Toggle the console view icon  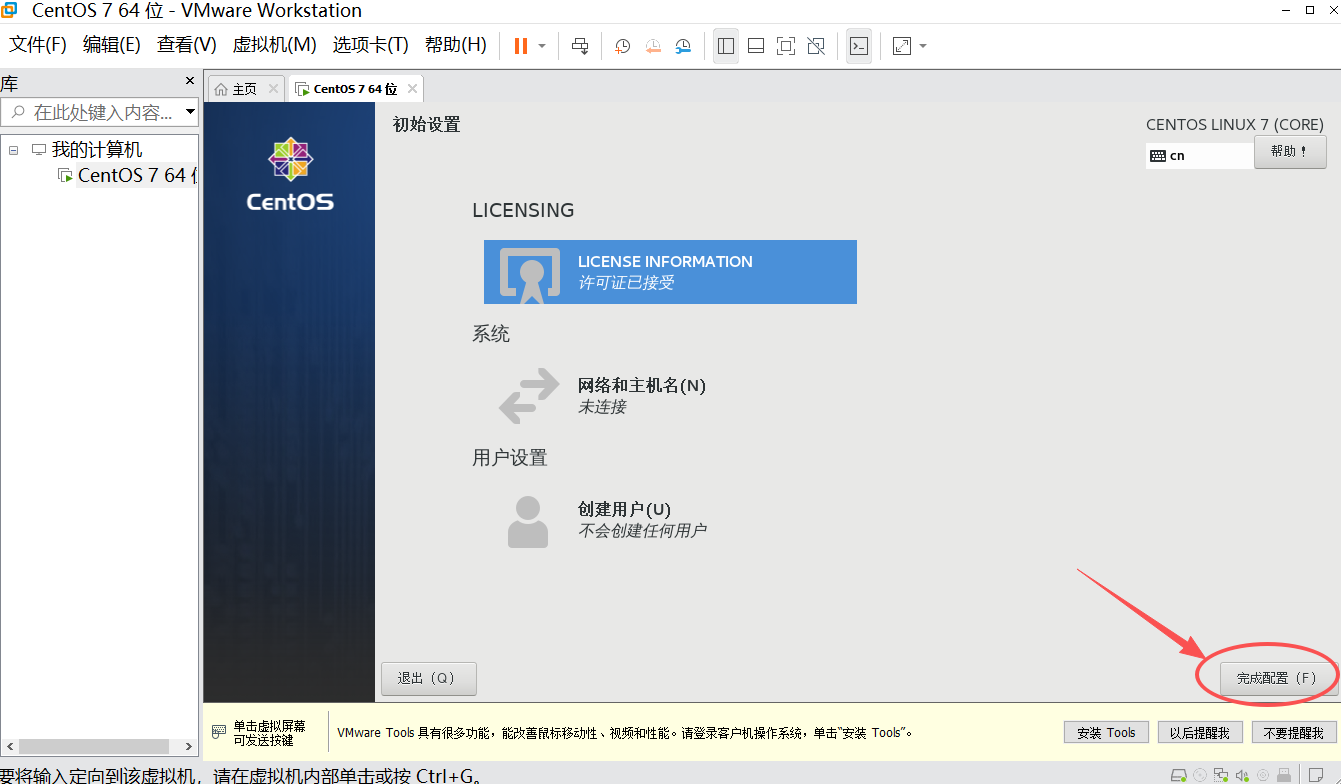(858, 46)
